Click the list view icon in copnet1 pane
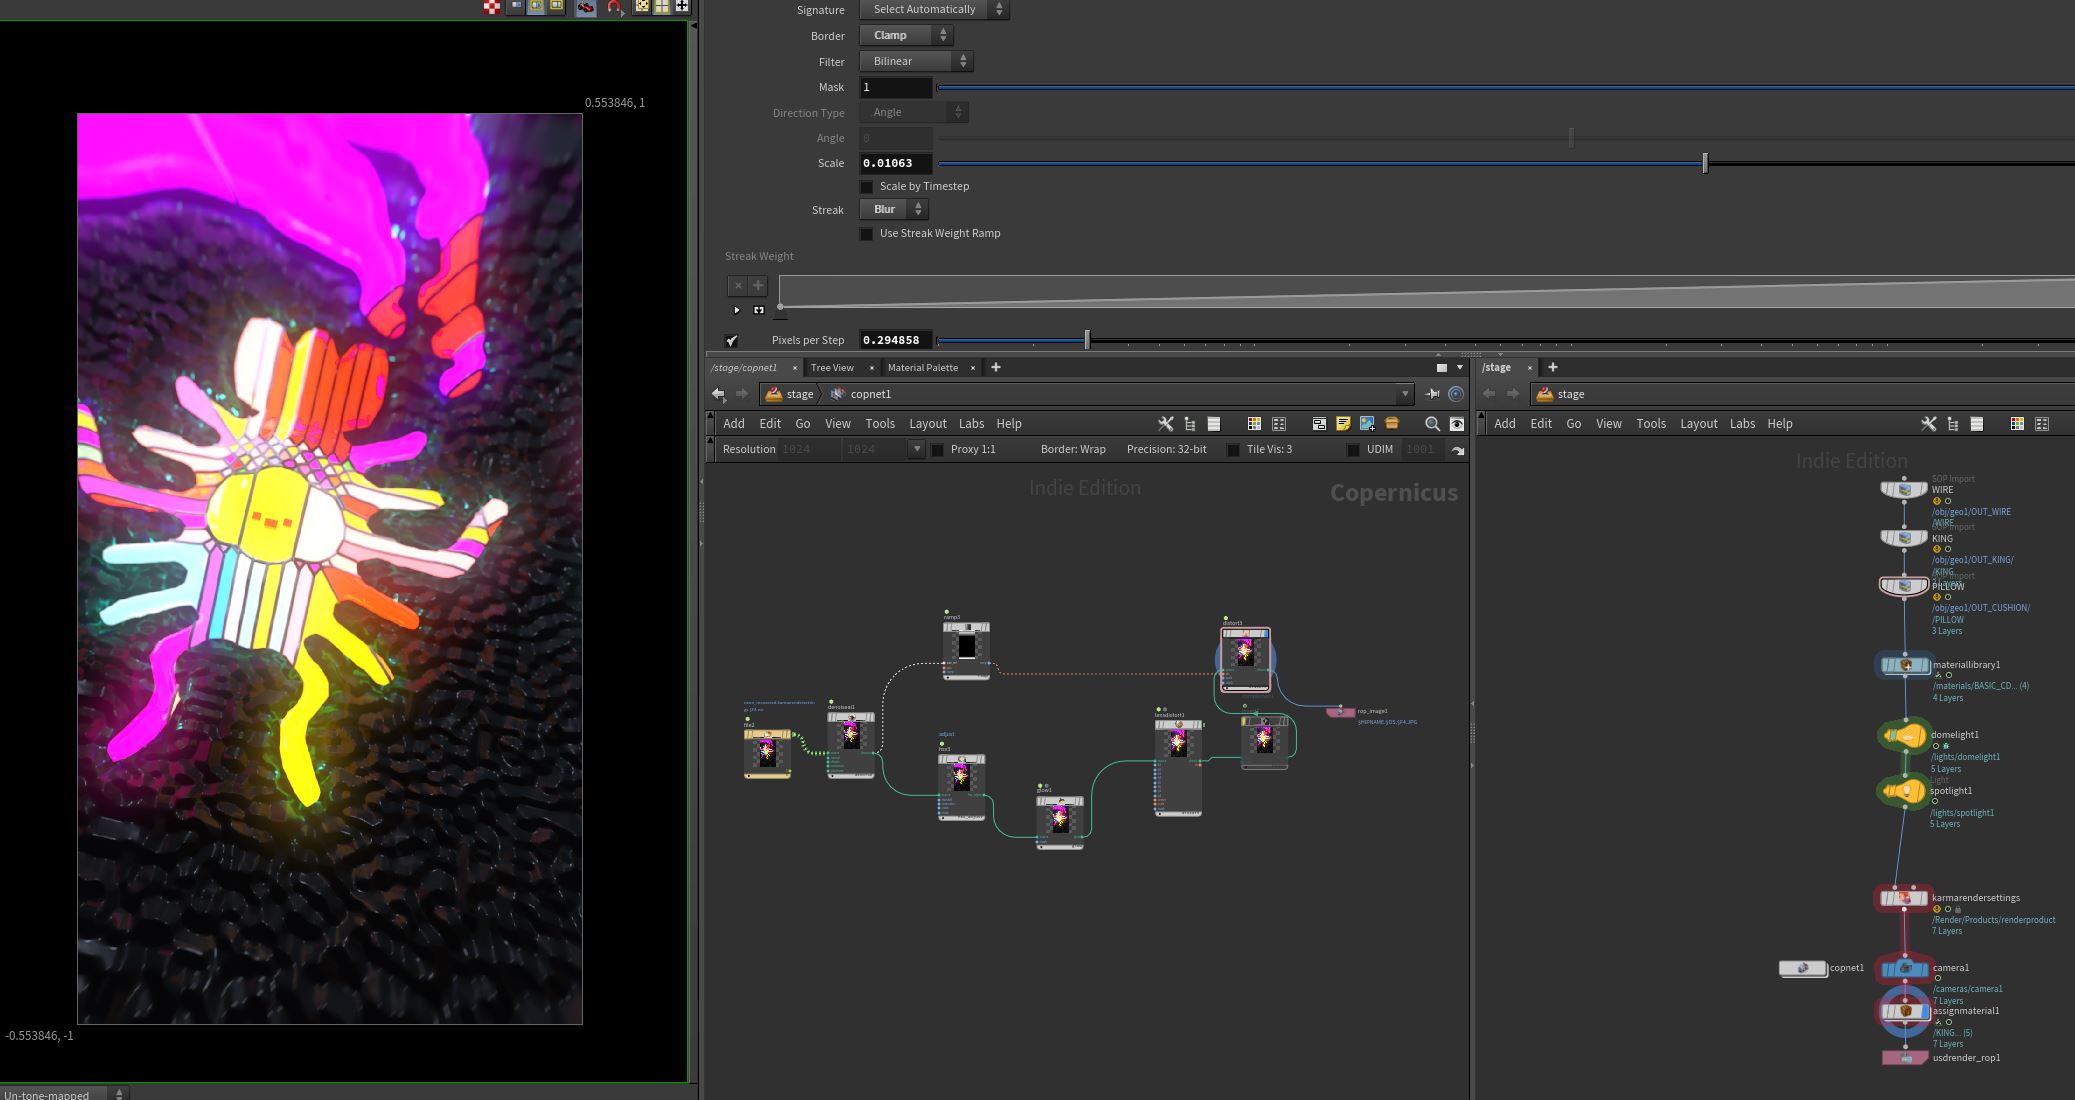This screenshot has width=2075, height=1100. (x=1214, y=424)
